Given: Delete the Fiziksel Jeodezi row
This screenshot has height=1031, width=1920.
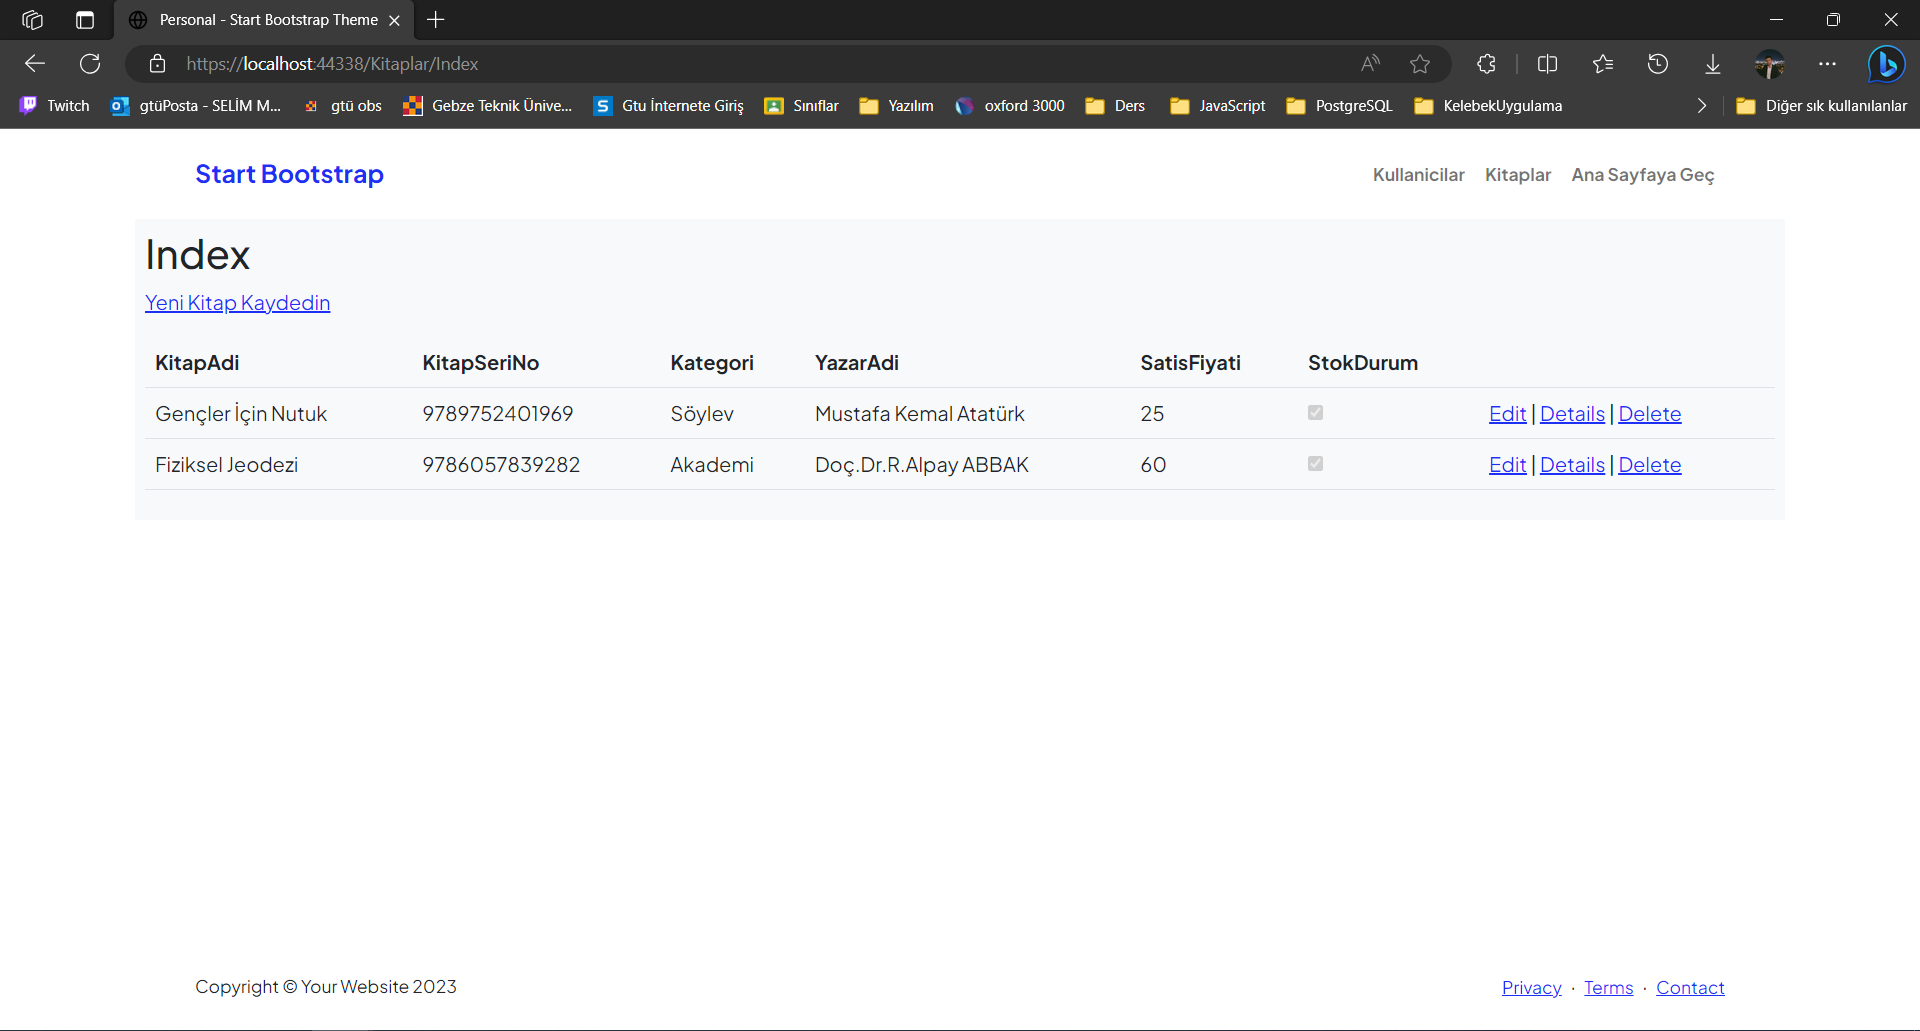Looking at the screenshot, I should (x=1650, y=465).
